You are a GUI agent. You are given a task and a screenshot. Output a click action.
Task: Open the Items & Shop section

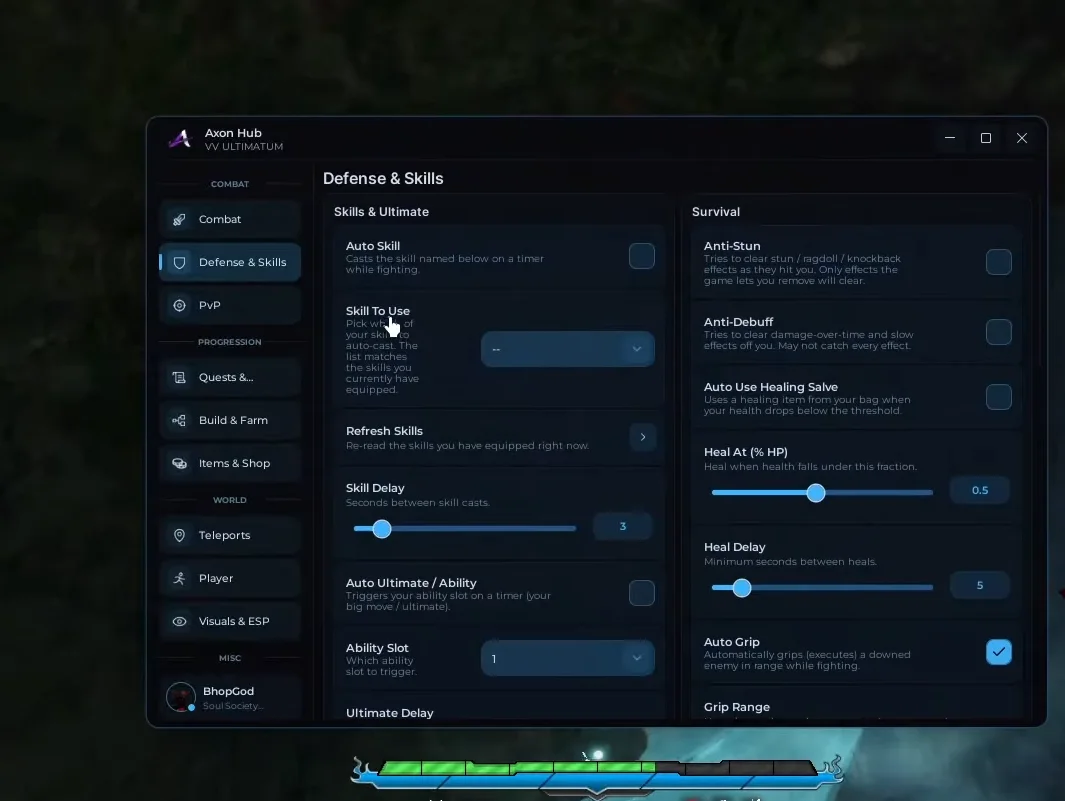click(230, 463)
